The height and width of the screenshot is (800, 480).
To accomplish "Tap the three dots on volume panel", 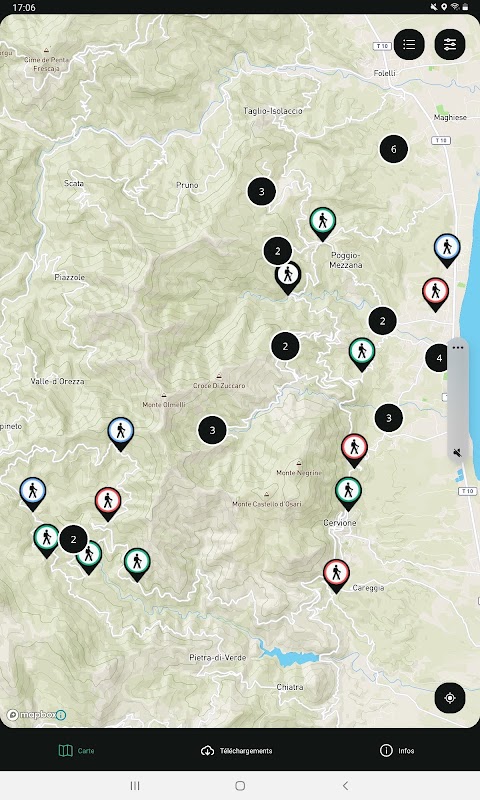I will (458, 347).
